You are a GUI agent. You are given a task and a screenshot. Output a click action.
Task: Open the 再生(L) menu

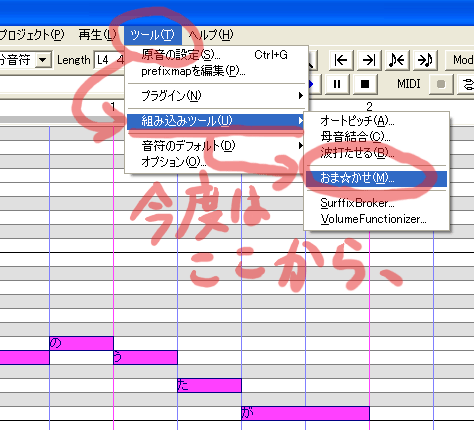[97, 35]
